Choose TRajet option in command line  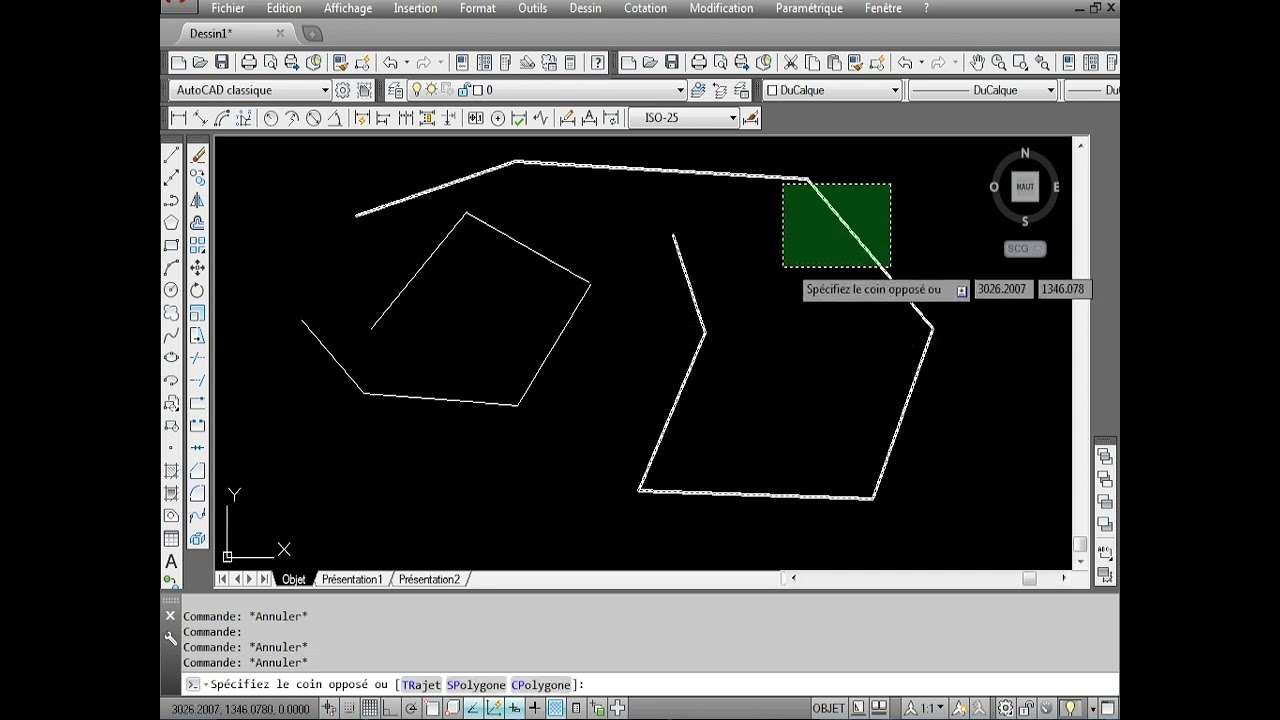[x=421, y=685]
